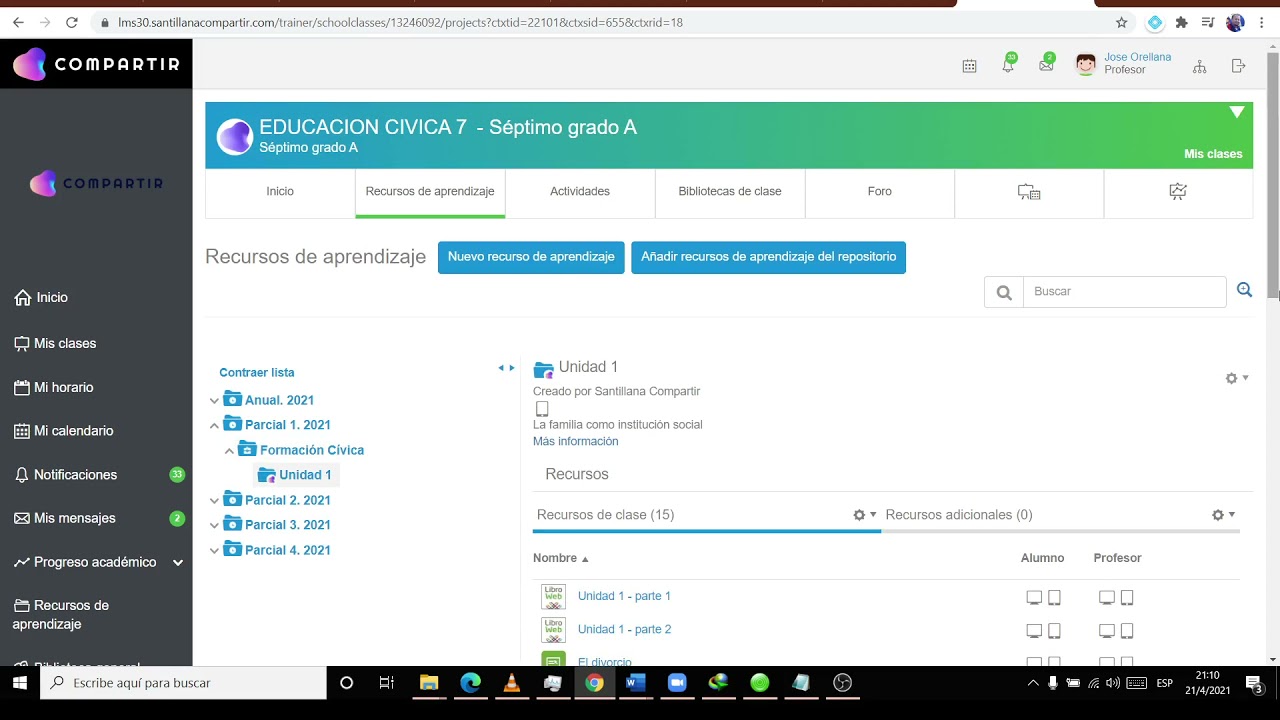Click the left arrow to collapse tree panel
Image resolution: width=1280 pixels, height=720 pixels.
tap(501, 368)
